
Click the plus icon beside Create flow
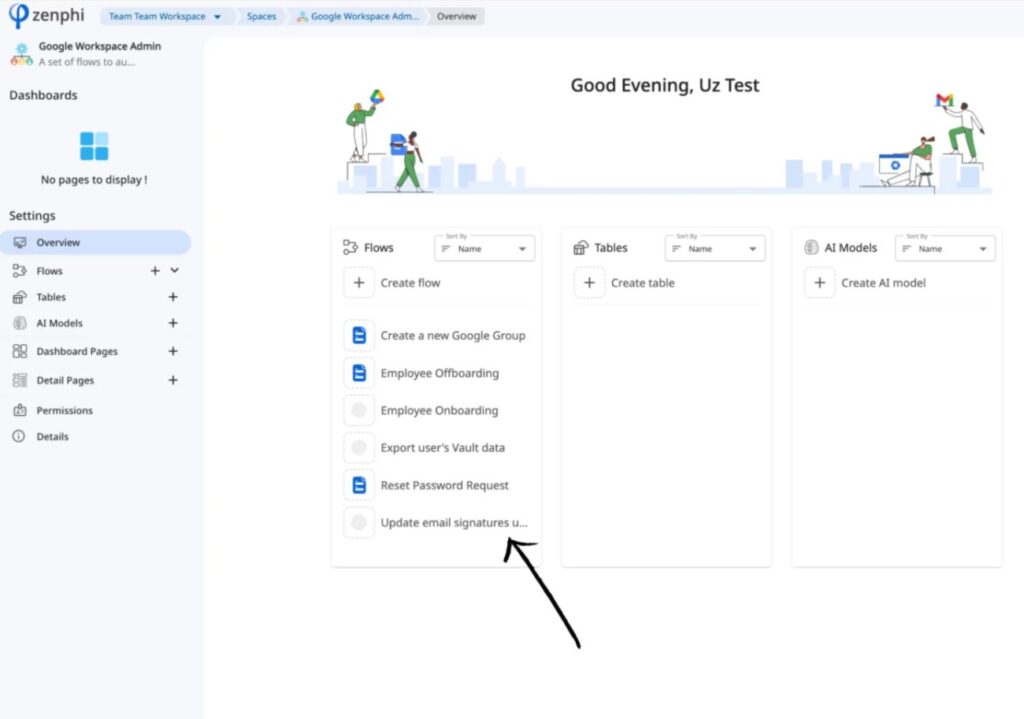359,283
